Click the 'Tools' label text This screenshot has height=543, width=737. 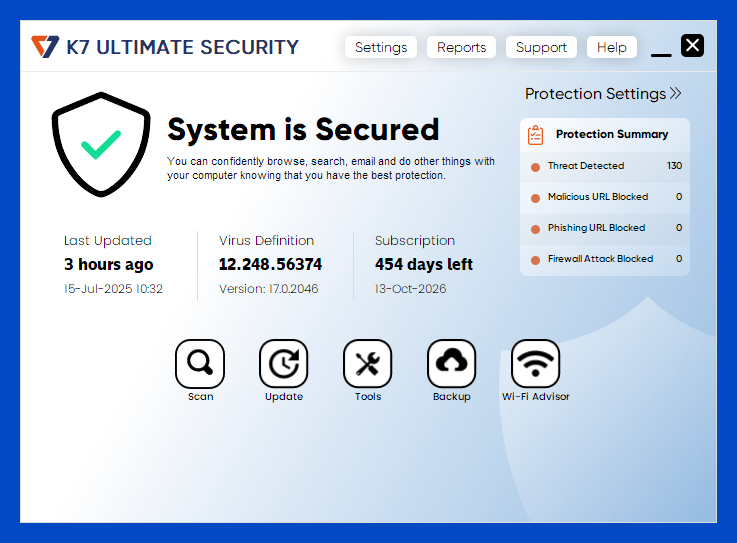pos(368,396)
